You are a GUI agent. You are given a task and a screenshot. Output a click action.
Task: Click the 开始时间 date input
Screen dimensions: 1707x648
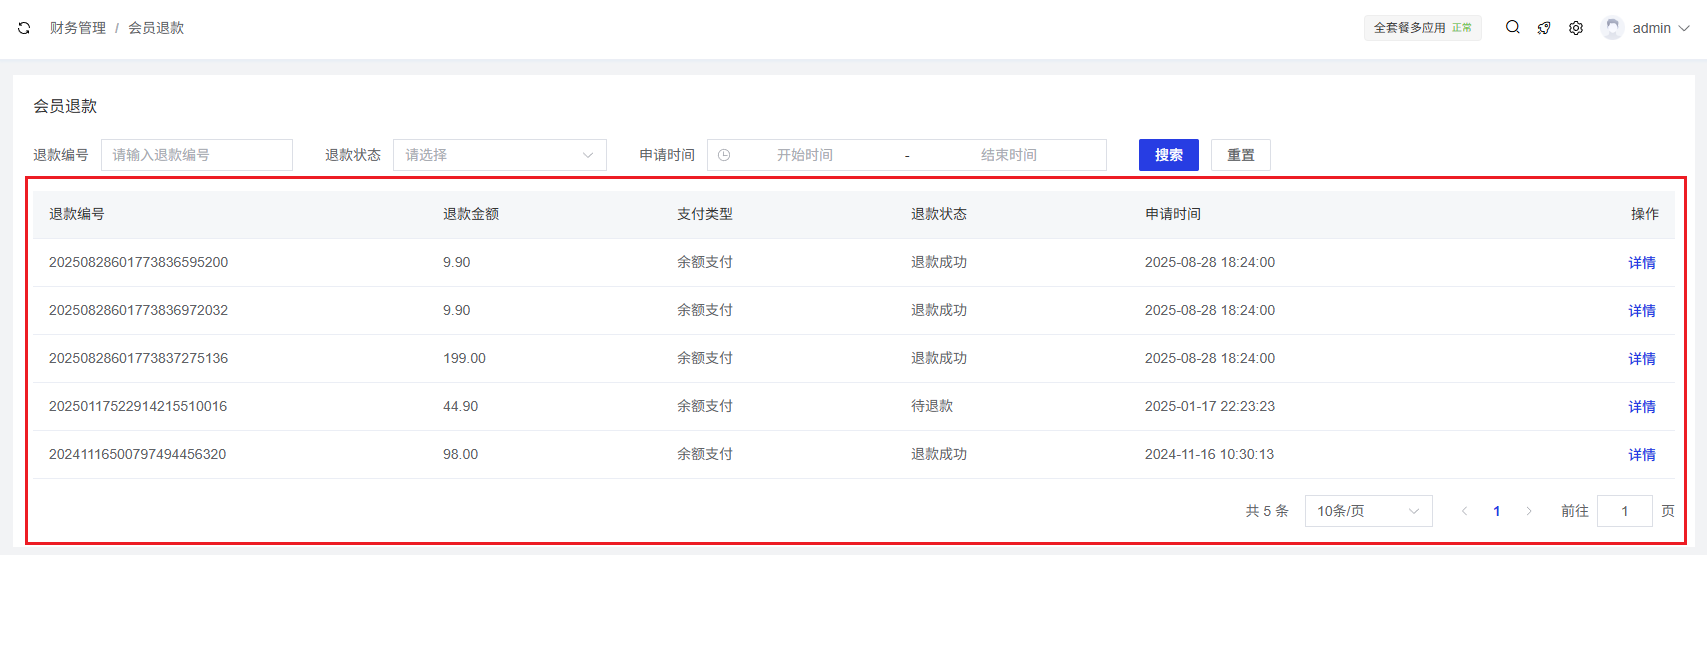click(x=805, y=155)
